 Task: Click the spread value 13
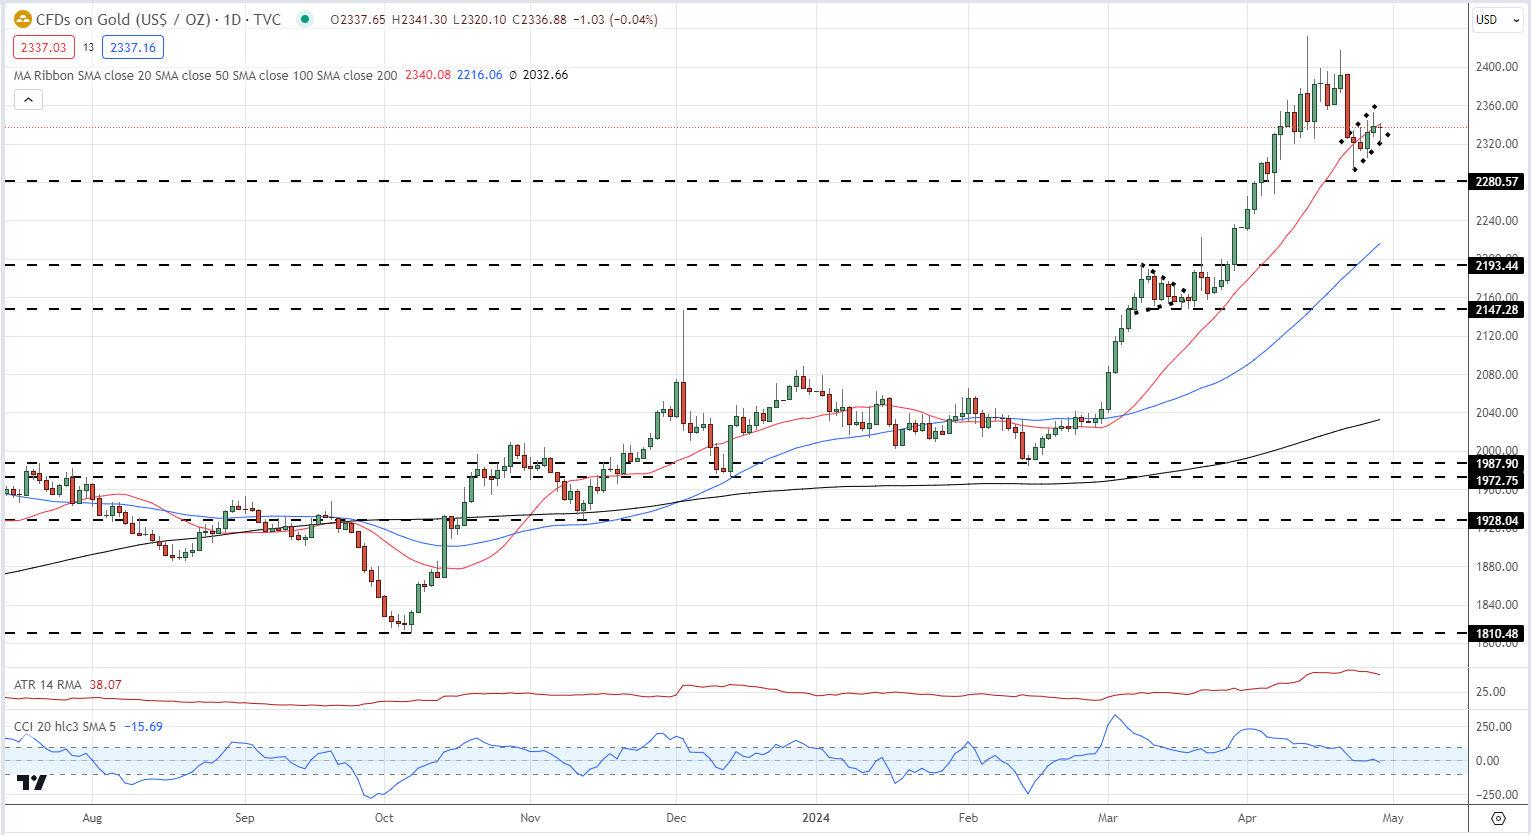(89, 47)
